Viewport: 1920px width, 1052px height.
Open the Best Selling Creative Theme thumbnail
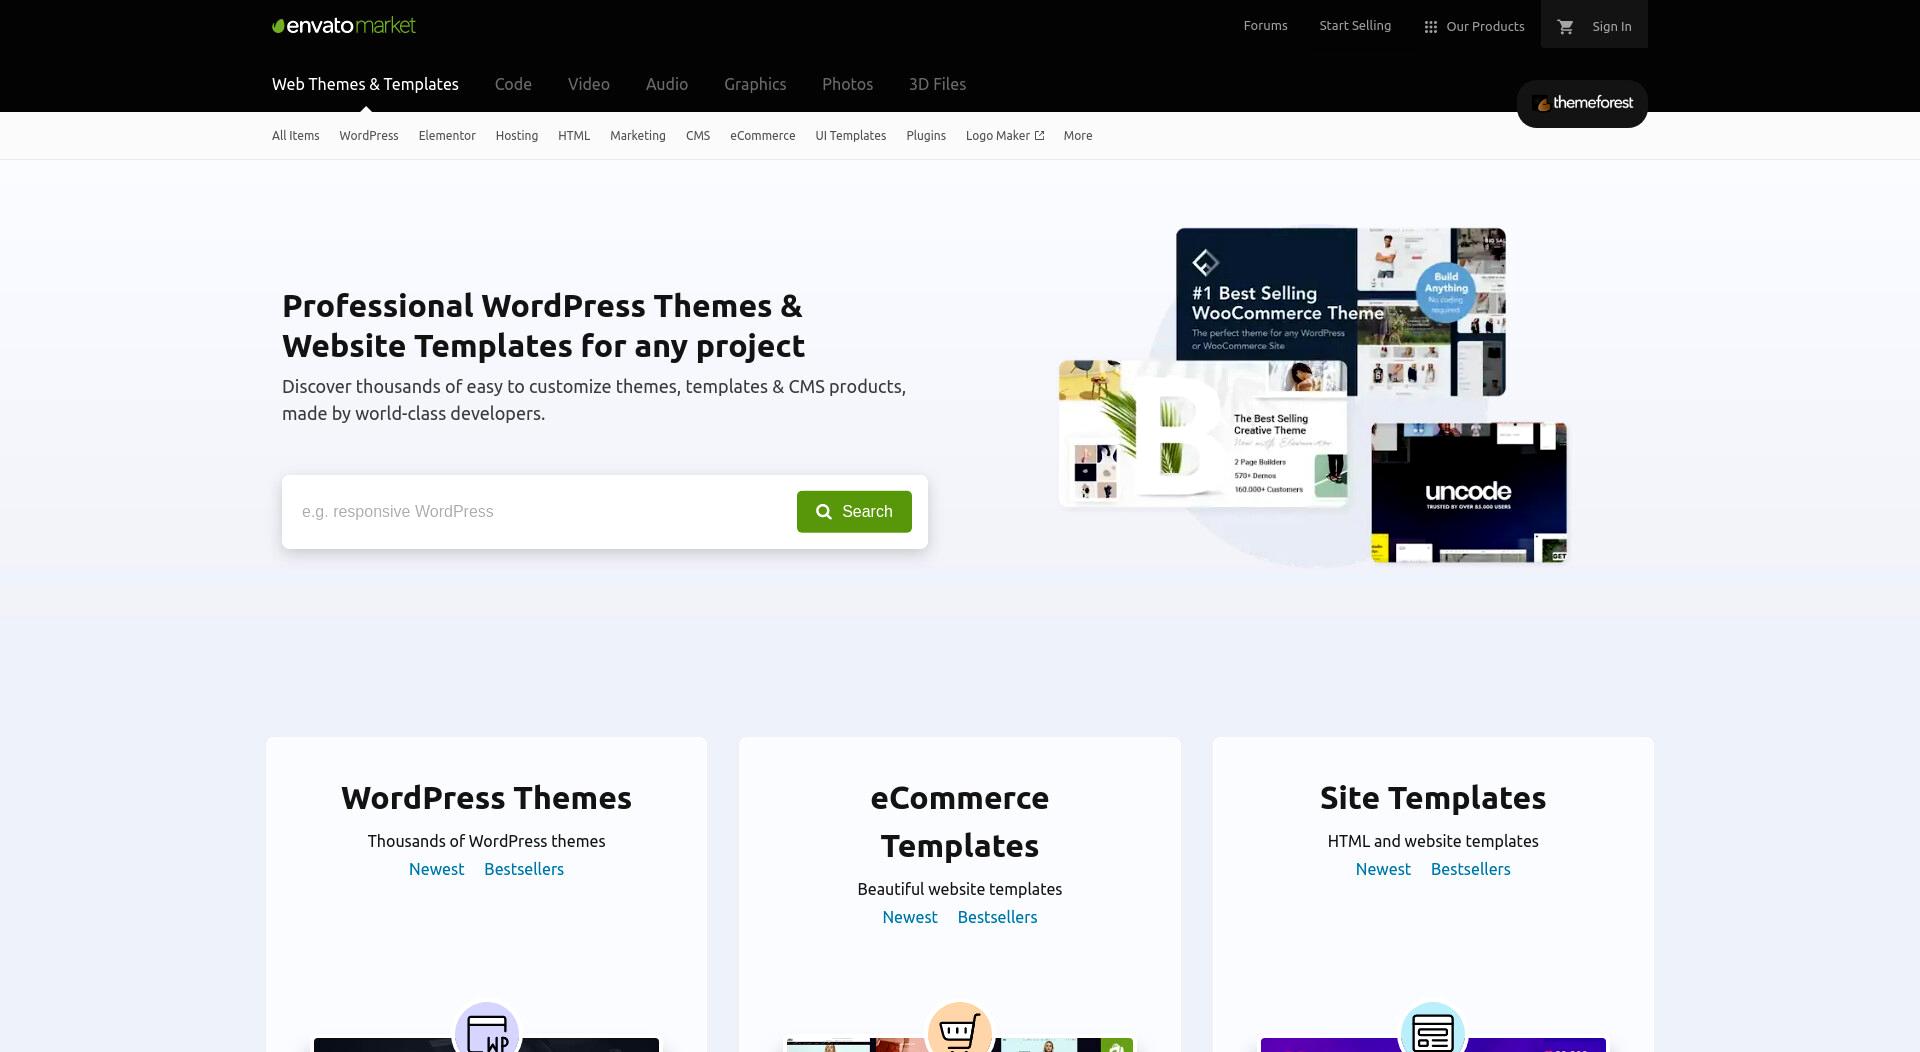(x=1203, y=433)
